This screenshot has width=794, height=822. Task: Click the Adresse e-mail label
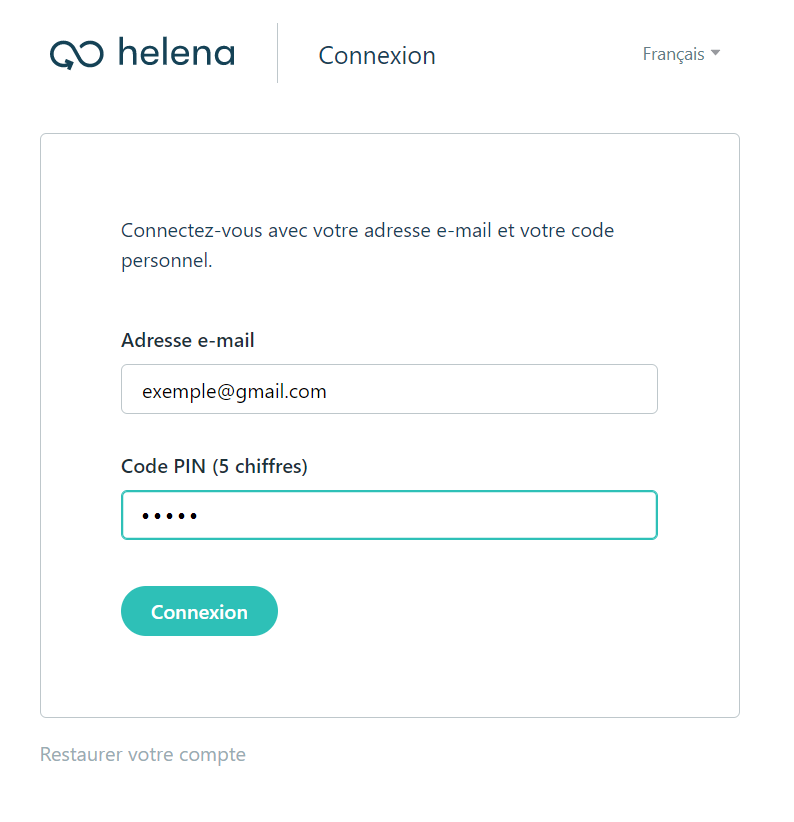[188, 340]
